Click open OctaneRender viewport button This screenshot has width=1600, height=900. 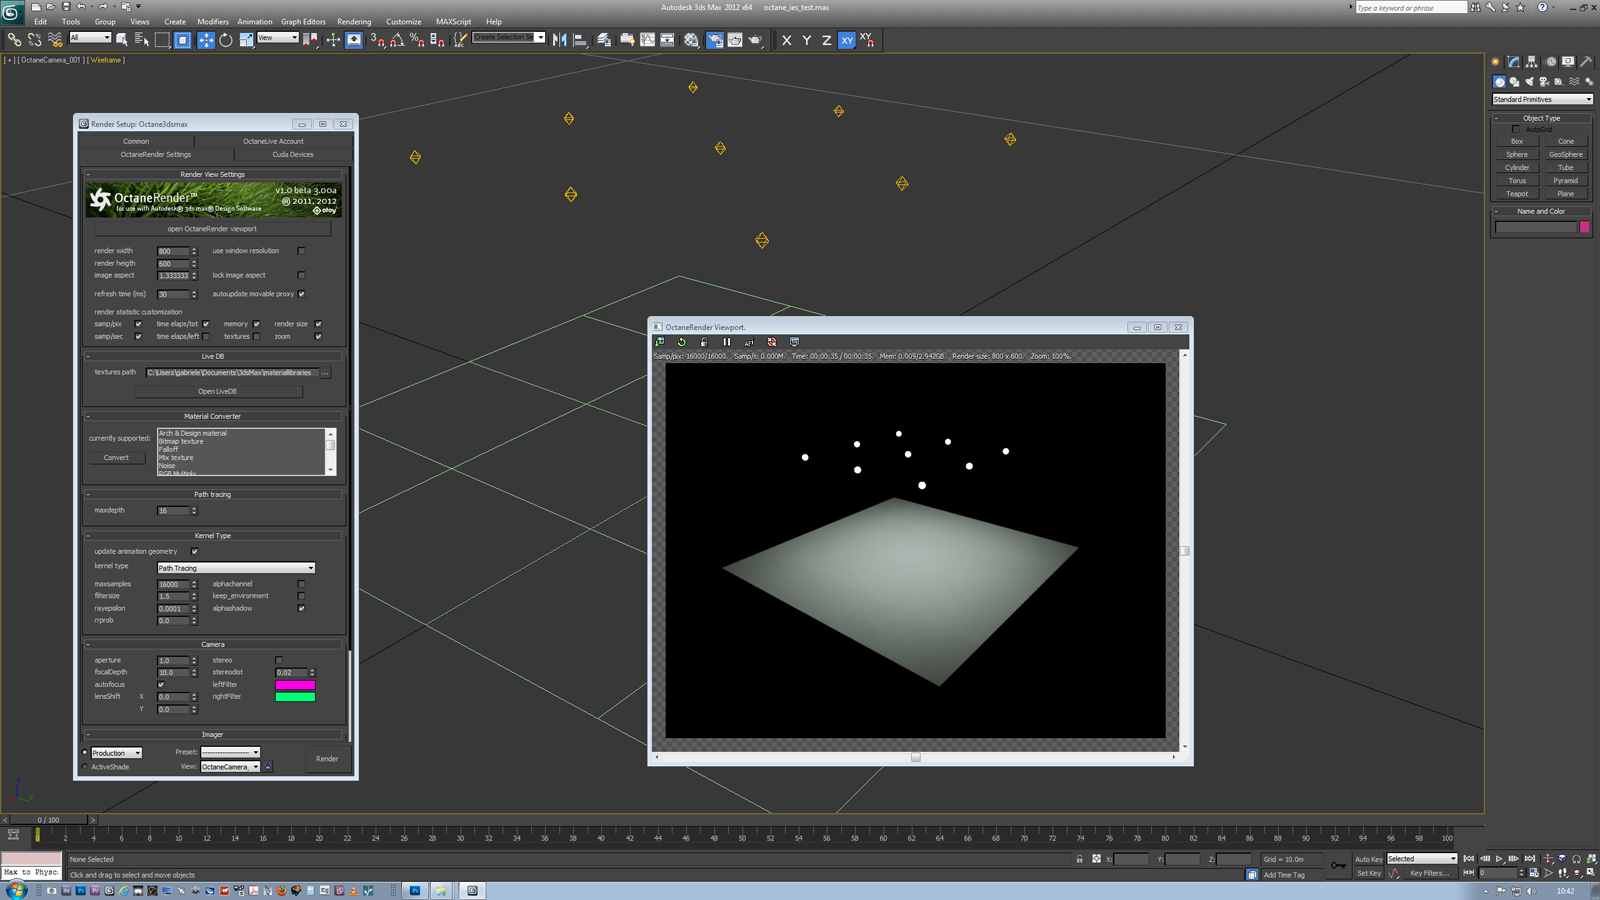pyautogui.click(x=212, y=229)
